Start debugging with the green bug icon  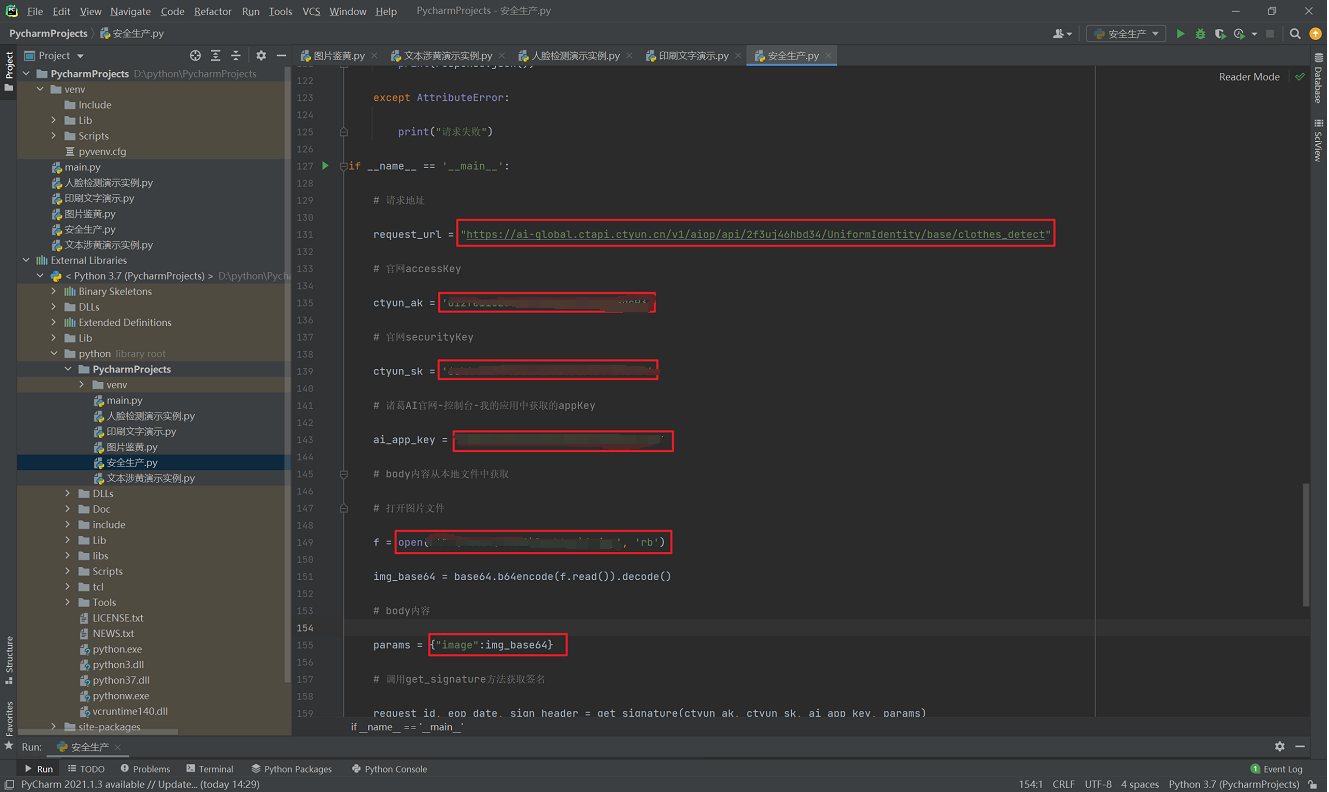[1200, 34]
